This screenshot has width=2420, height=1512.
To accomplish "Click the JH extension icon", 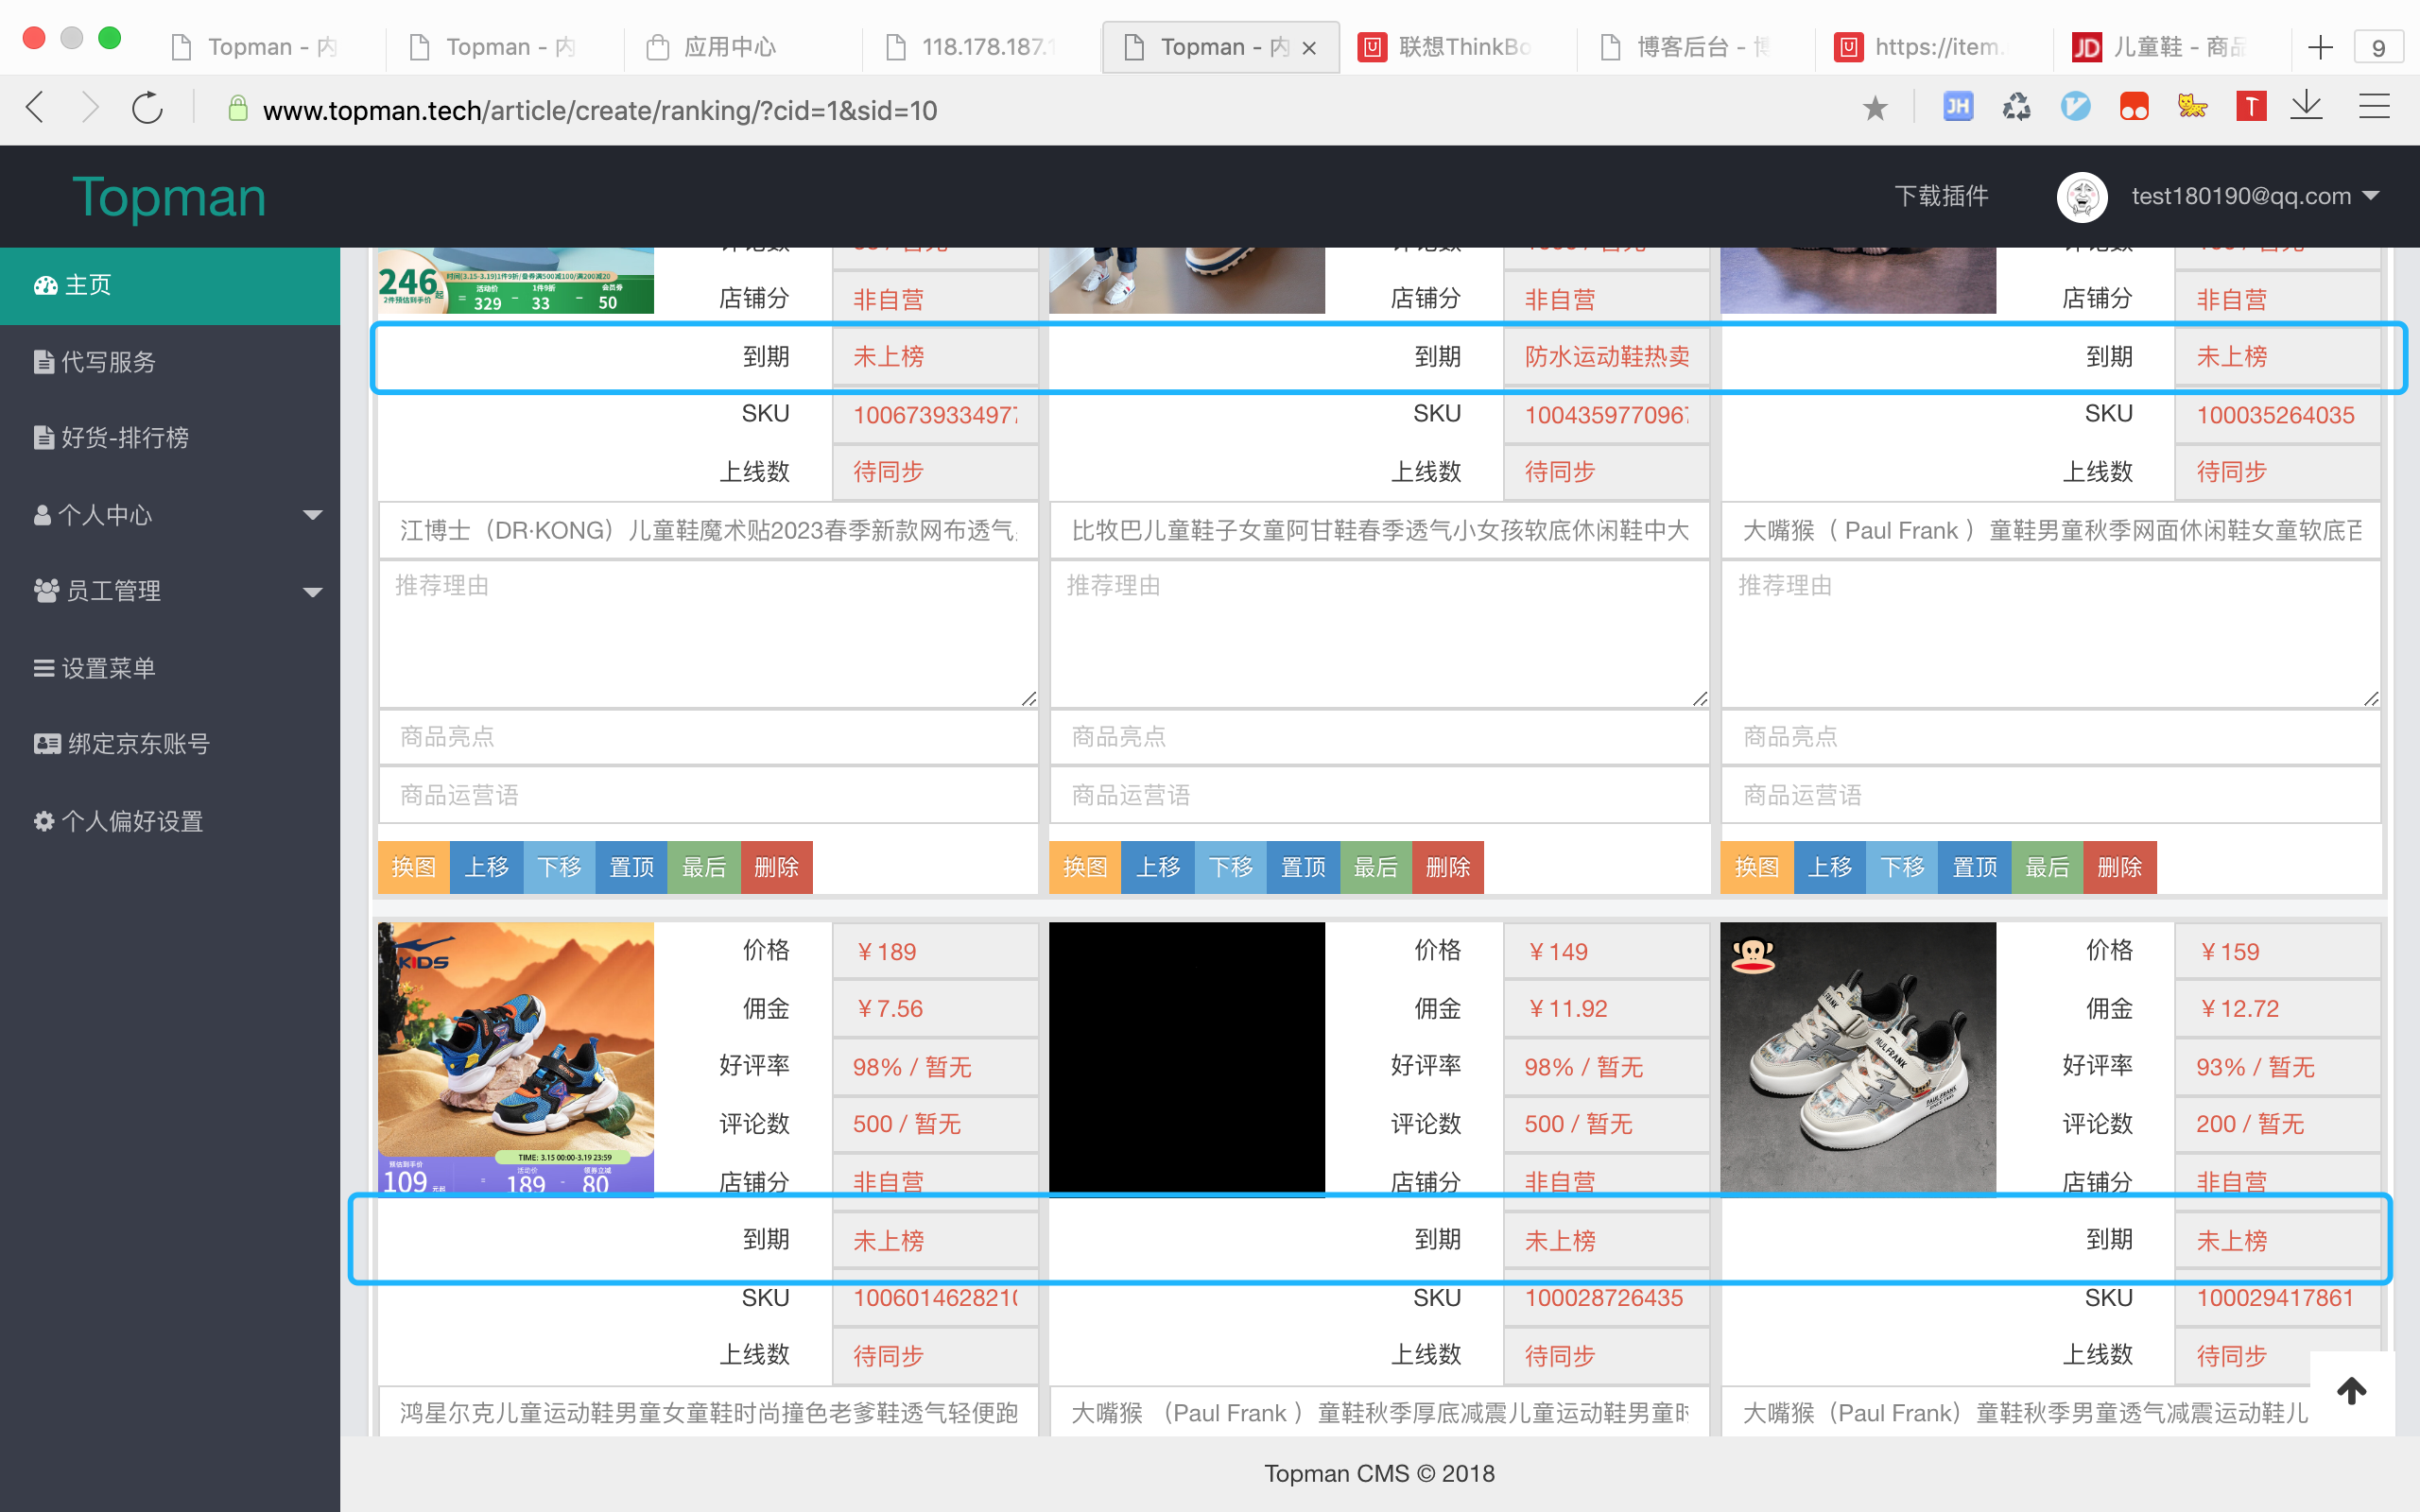I will point(1957,106).
